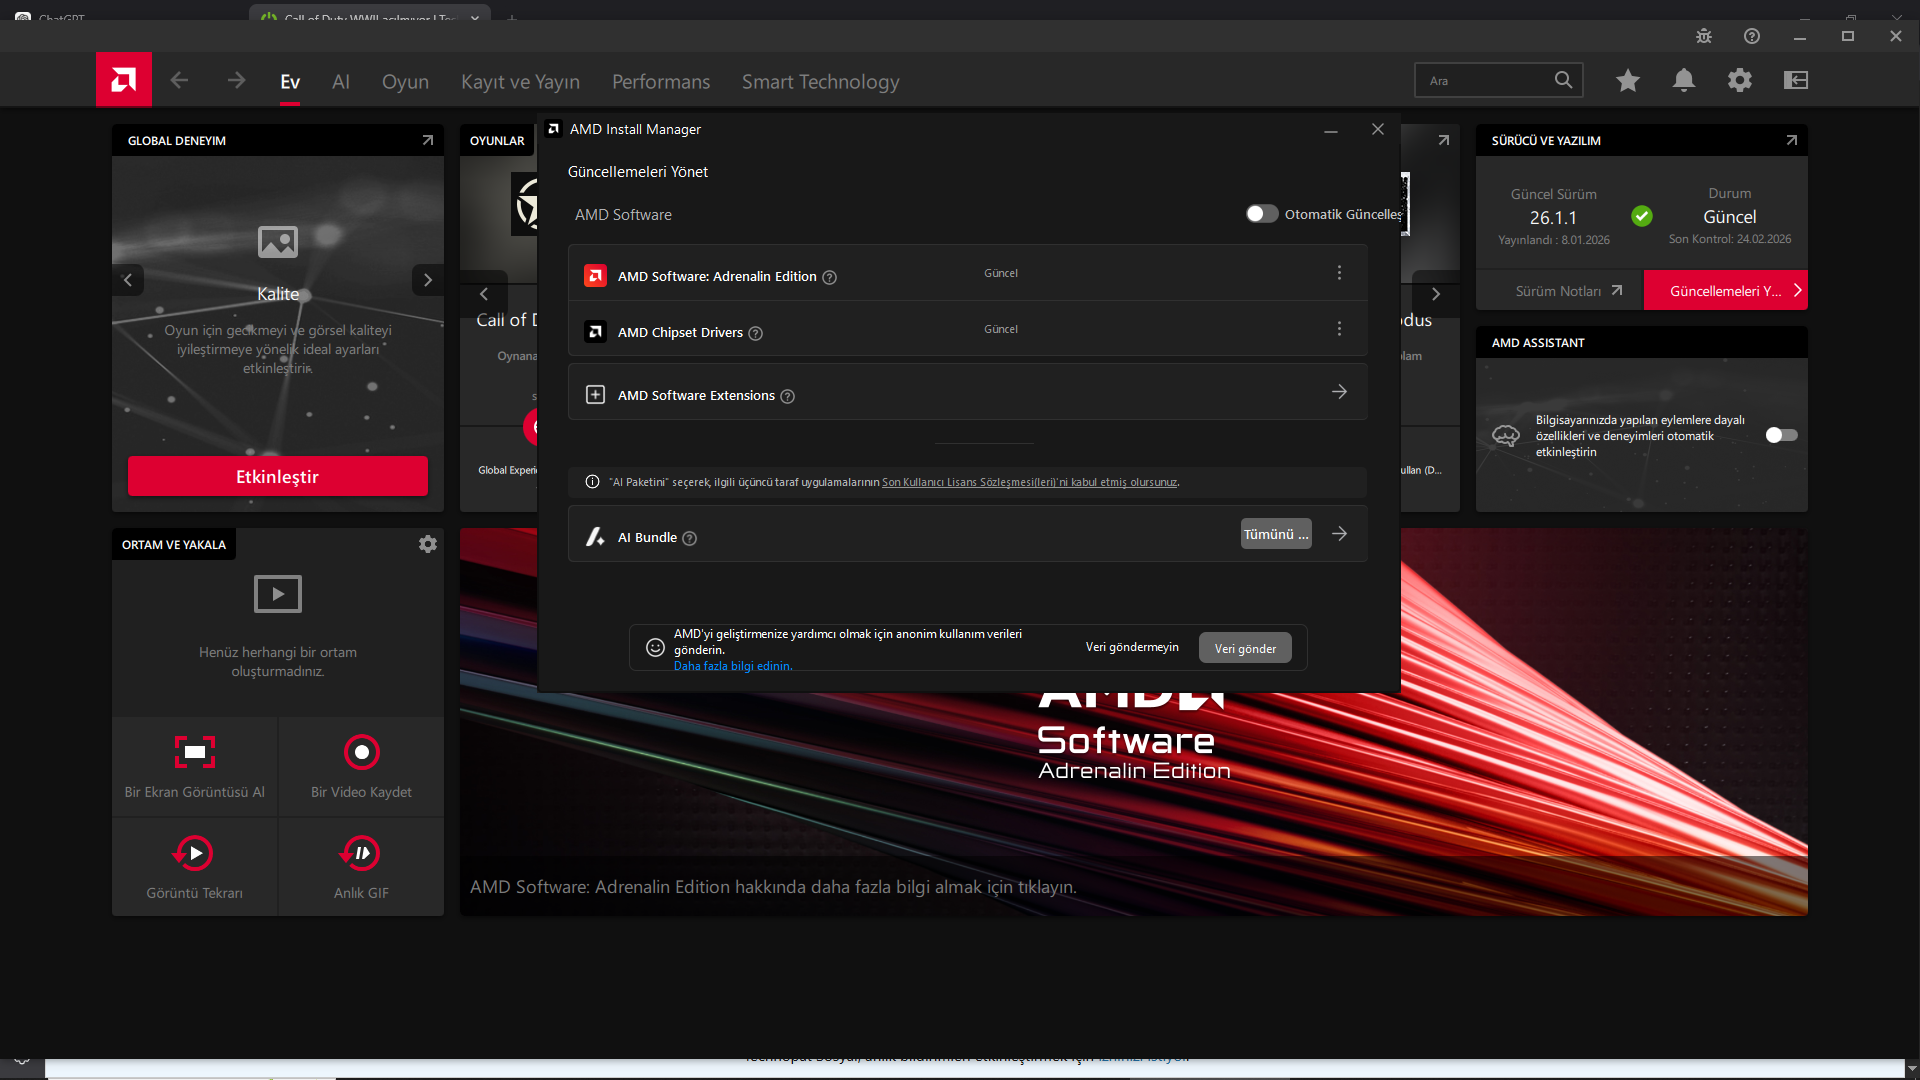Toggle Otomatik Güncelleştirme switch

point(1261,214)
